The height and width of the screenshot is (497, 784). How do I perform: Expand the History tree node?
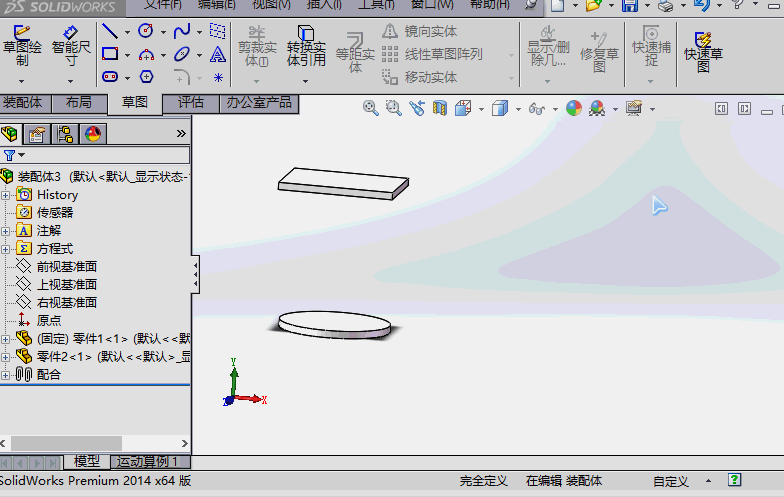6,195
